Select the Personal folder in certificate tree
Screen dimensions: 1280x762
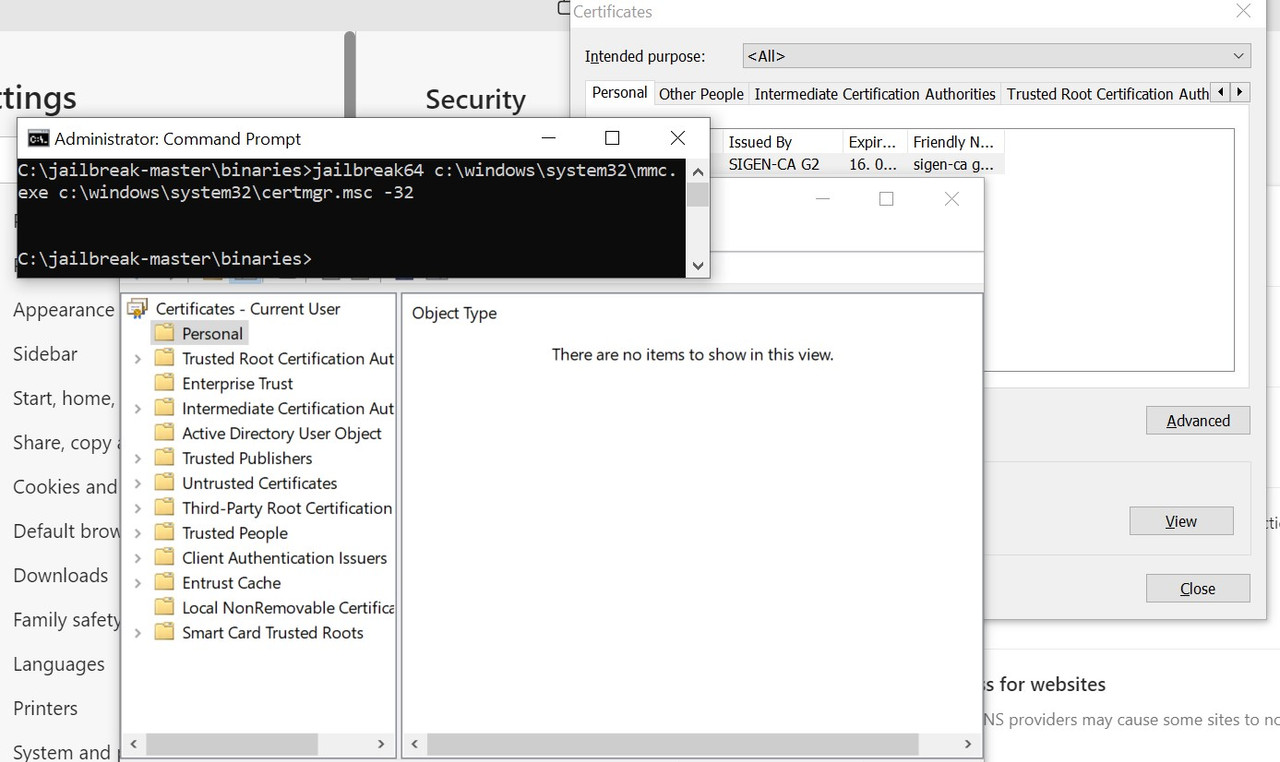click(212, 334)
